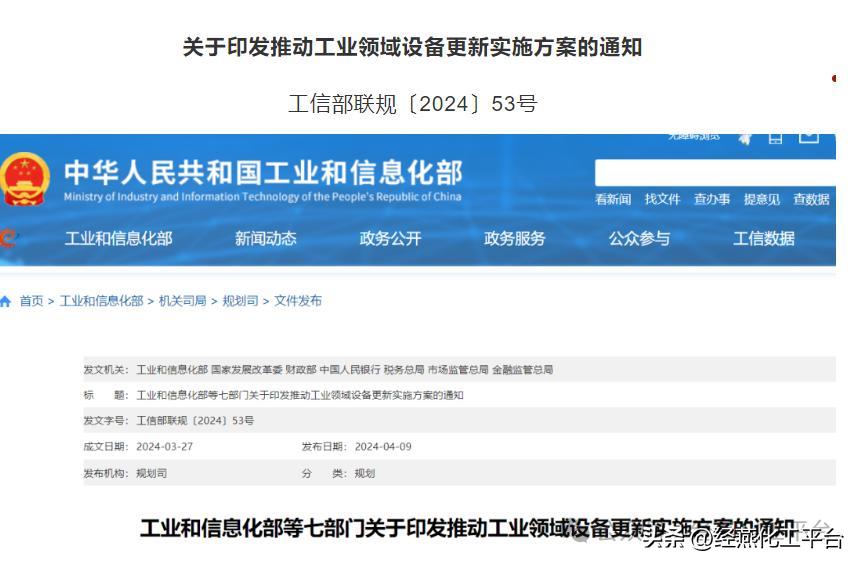Viewport: 860px width, 565px height.
Task: Open the 新闻动态 navigation menu
Action: point(266,238)
